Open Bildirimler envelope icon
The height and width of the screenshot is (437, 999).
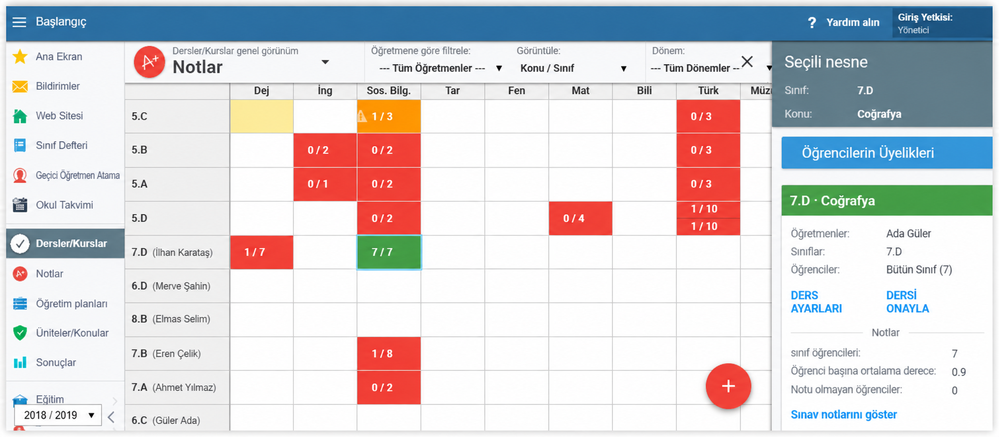(20, 87)
